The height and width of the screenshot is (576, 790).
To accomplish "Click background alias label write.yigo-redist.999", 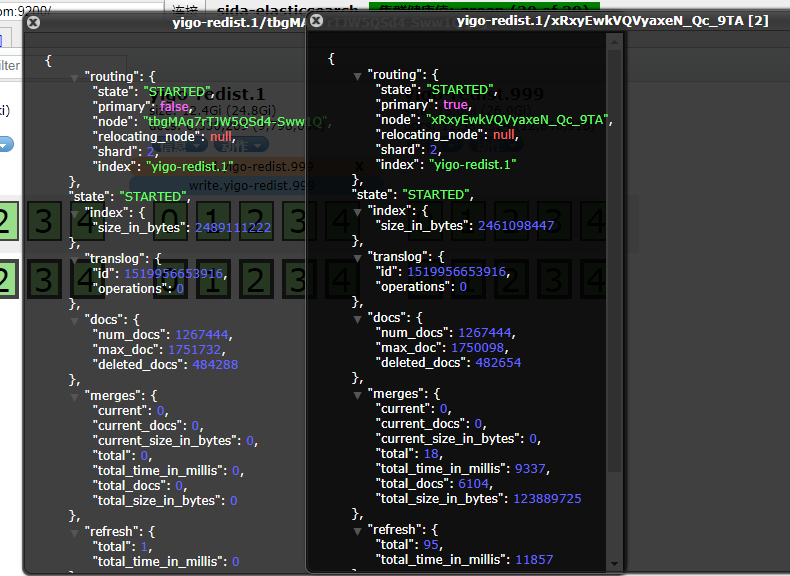I will pos(251,185).
